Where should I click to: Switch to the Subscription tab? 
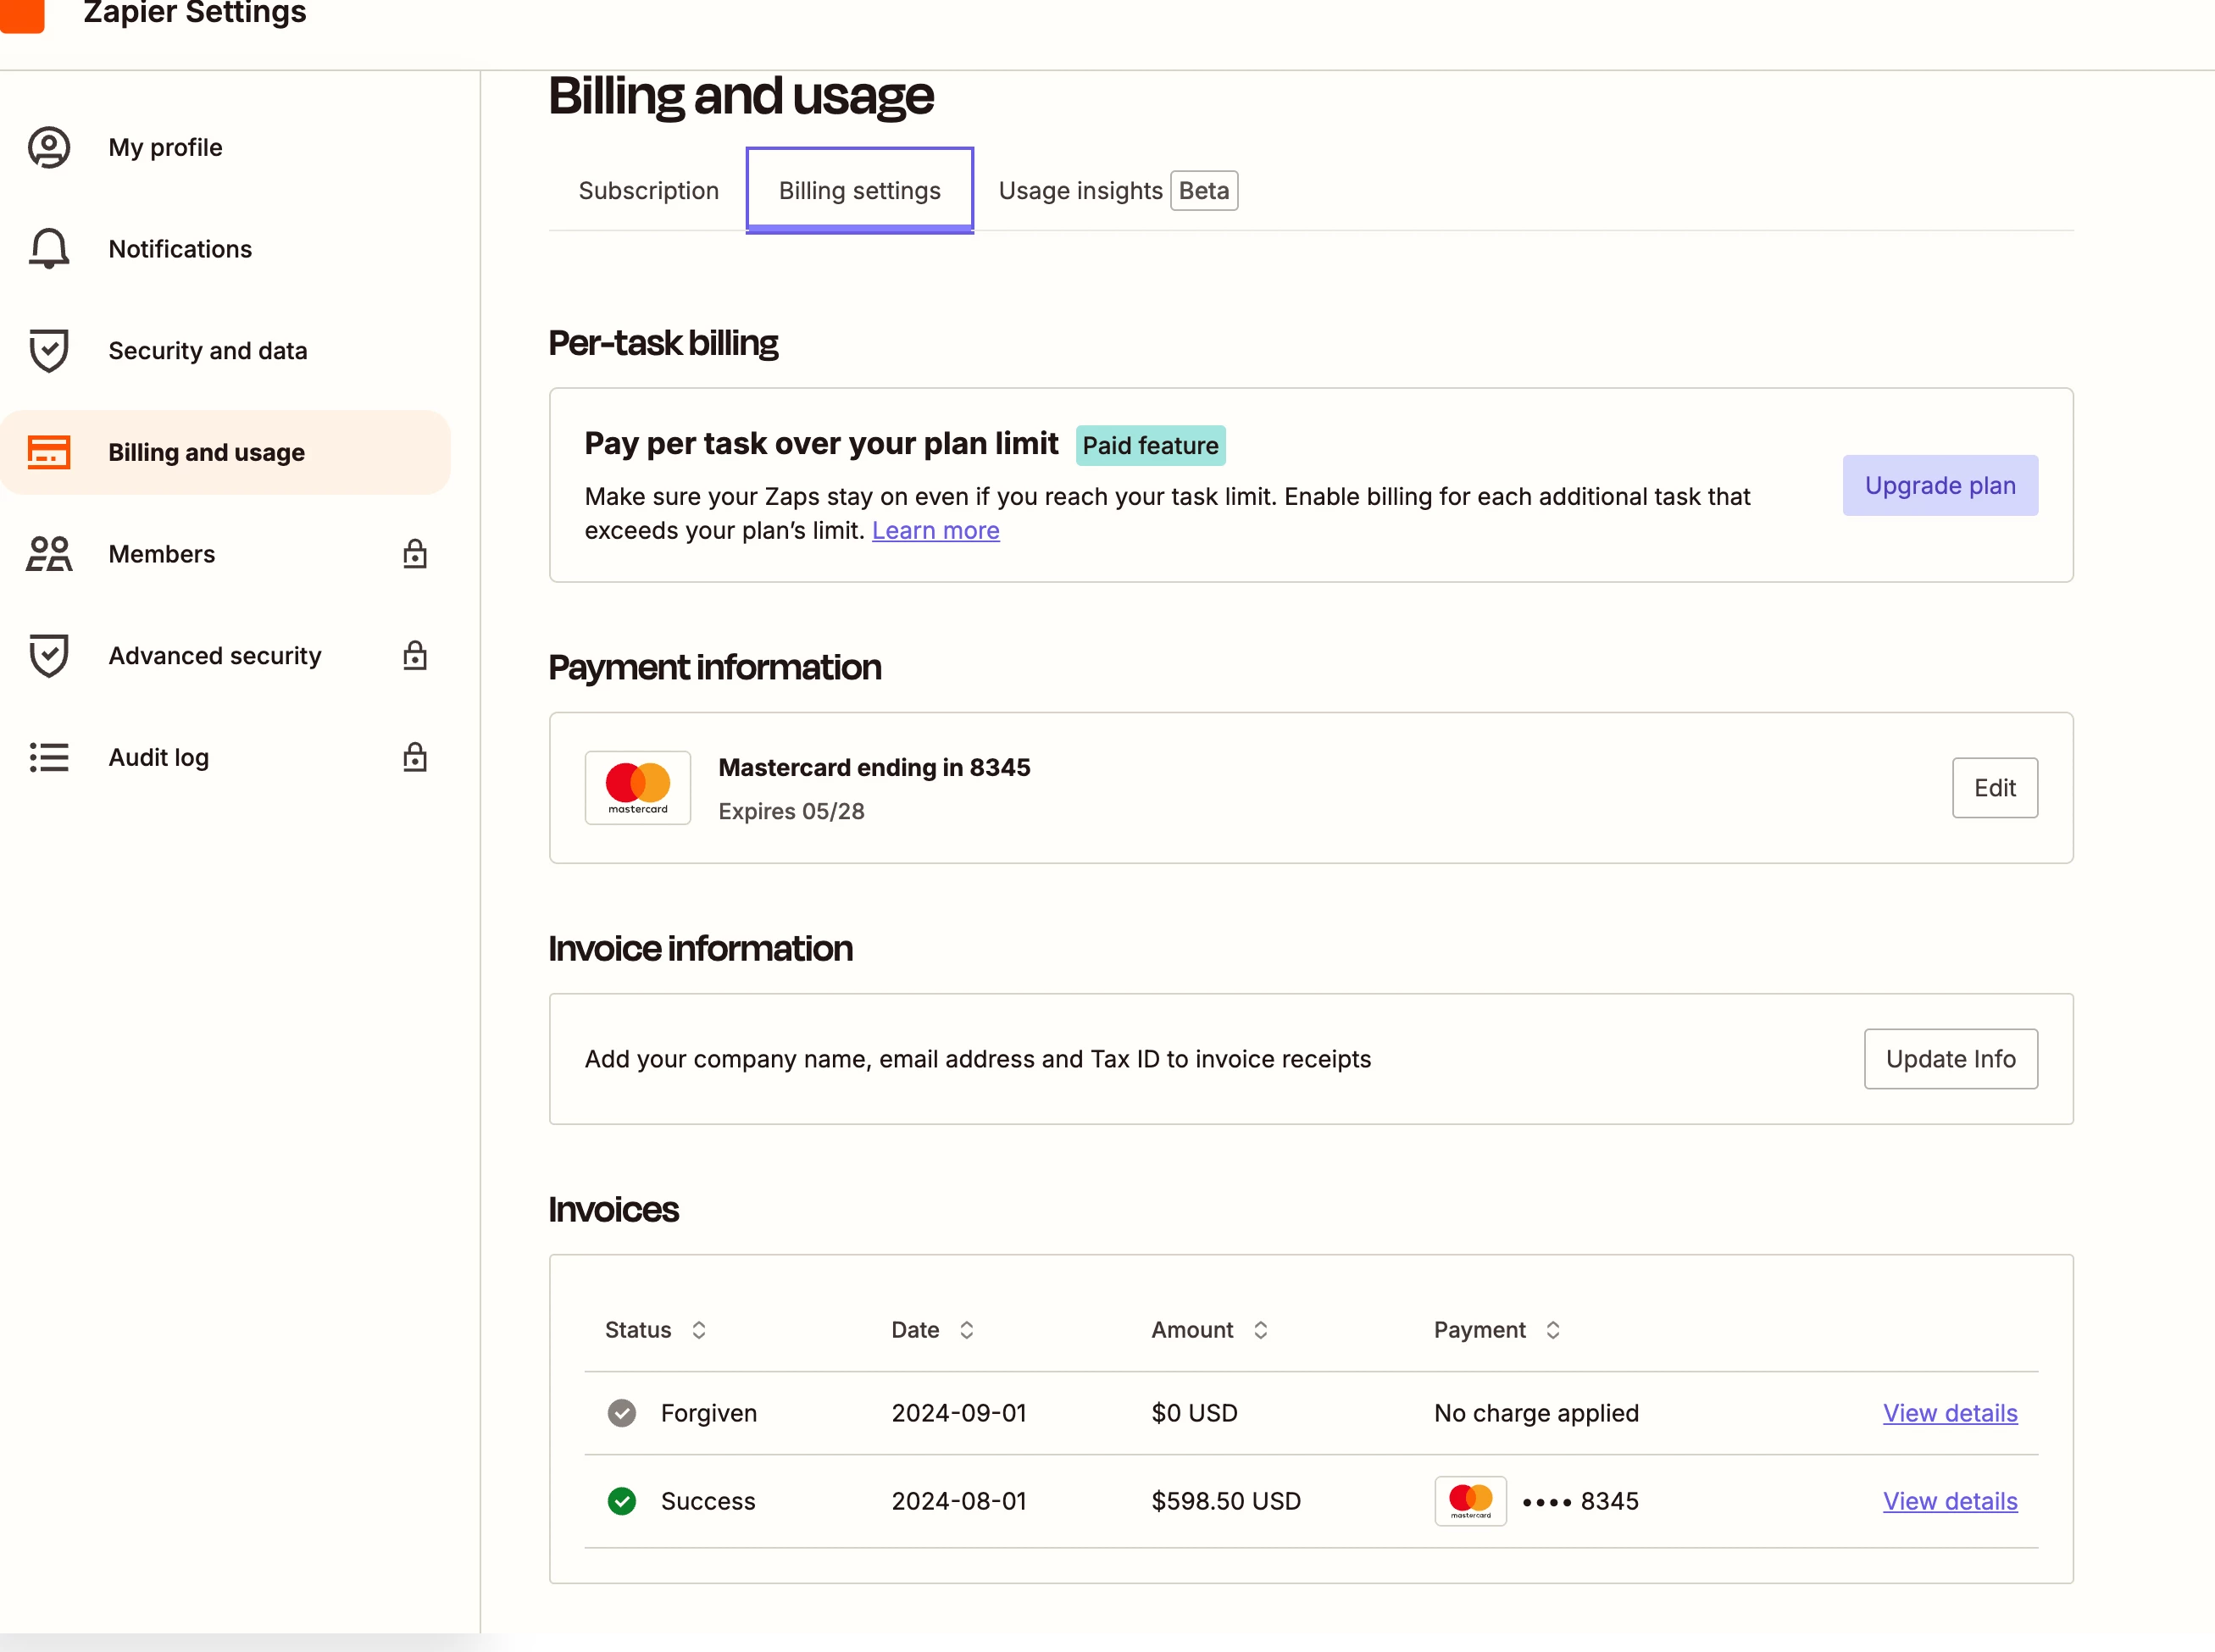pyautogui.click(x=648, y=190)
